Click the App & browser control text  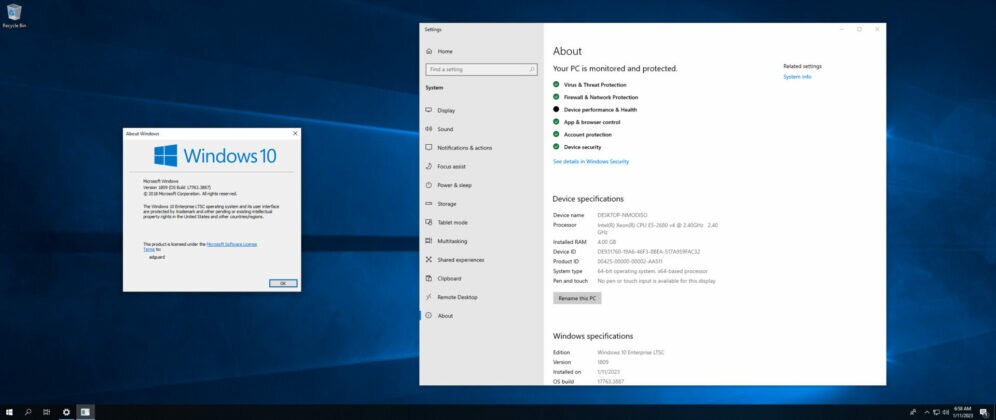coord(592,122)
